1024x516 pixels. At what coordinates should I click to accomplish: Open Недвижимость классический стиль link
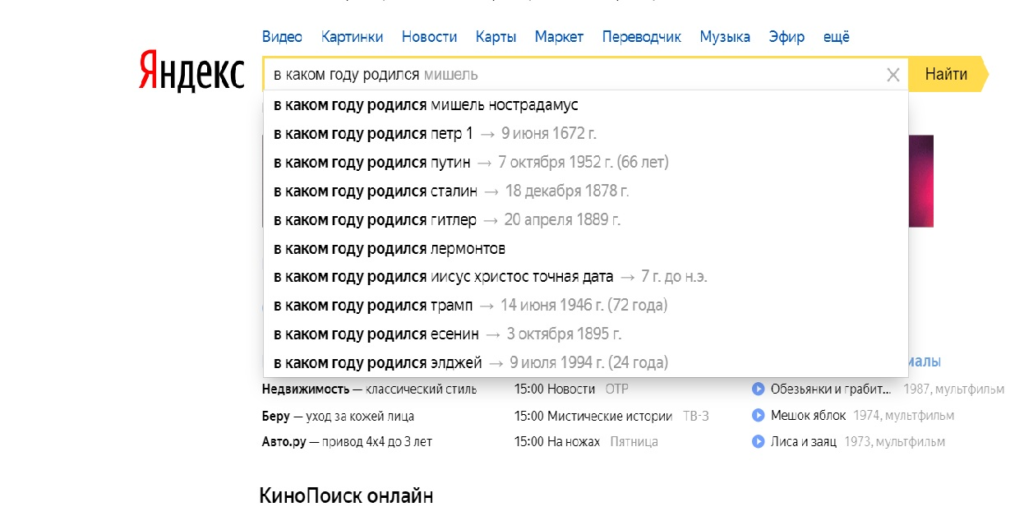tap(369, 389)
